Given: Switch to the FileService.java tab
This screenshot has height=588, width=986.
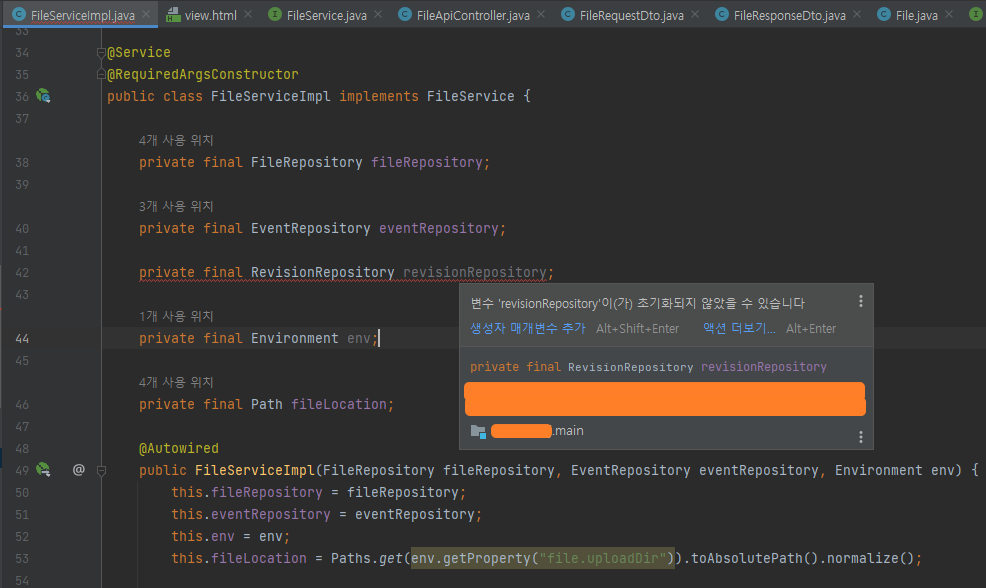Looking at the screenshot, I should click(326, 15).
